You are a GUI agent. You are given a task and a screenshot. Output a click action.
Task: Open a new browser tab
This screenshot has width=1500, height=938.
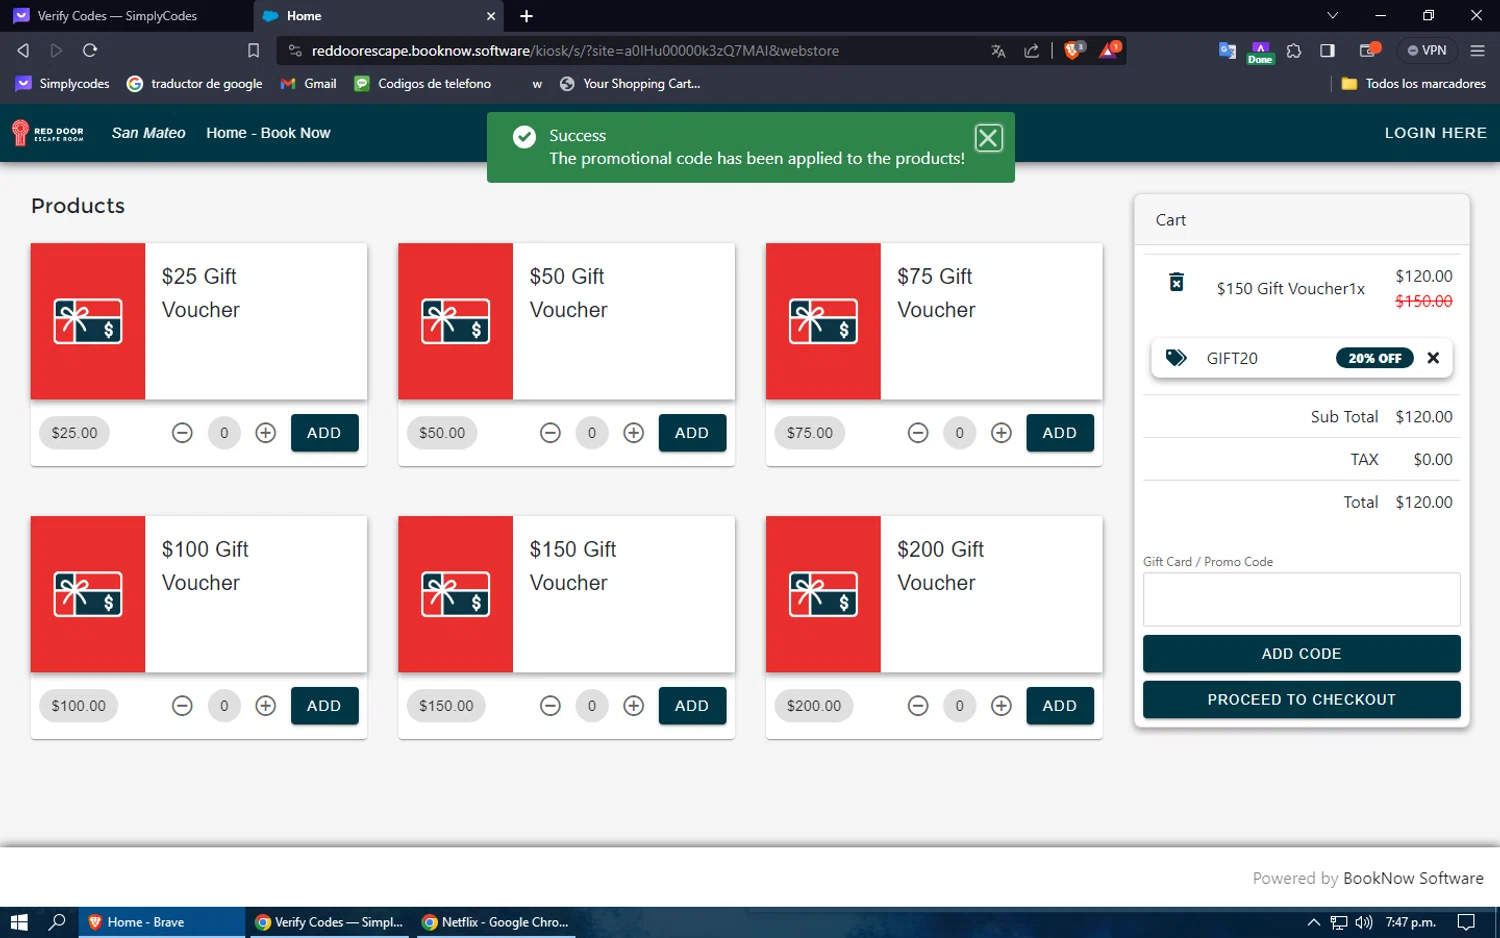coord(526,16)
